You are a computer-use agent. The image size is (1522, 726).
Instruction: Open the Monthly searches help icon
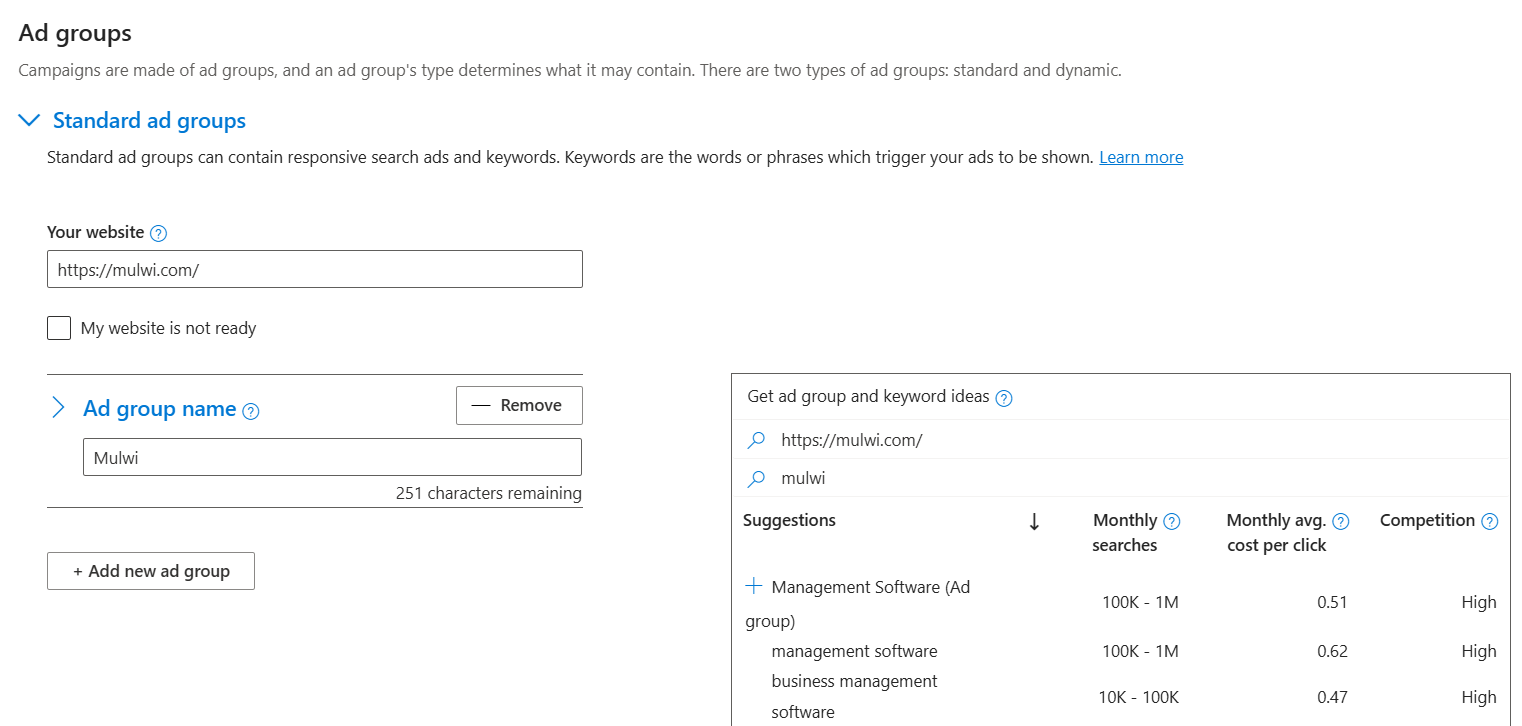pos(1172,521)
